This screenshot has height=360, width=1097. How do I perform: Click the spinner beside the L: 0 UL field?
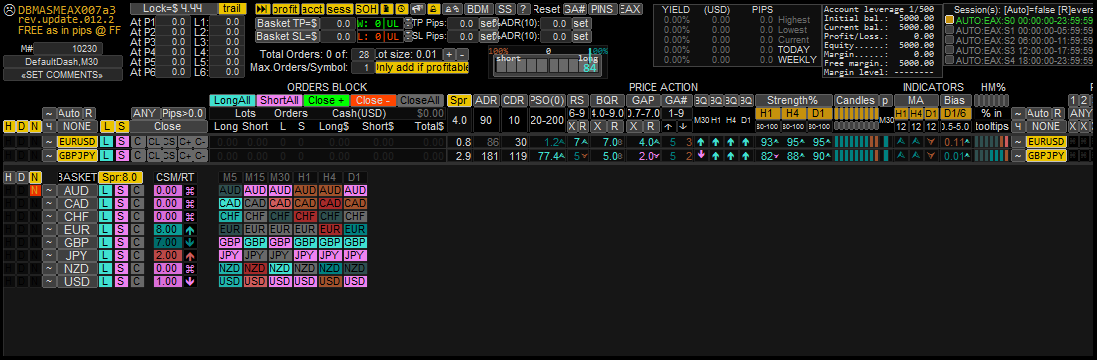point(408,36)
